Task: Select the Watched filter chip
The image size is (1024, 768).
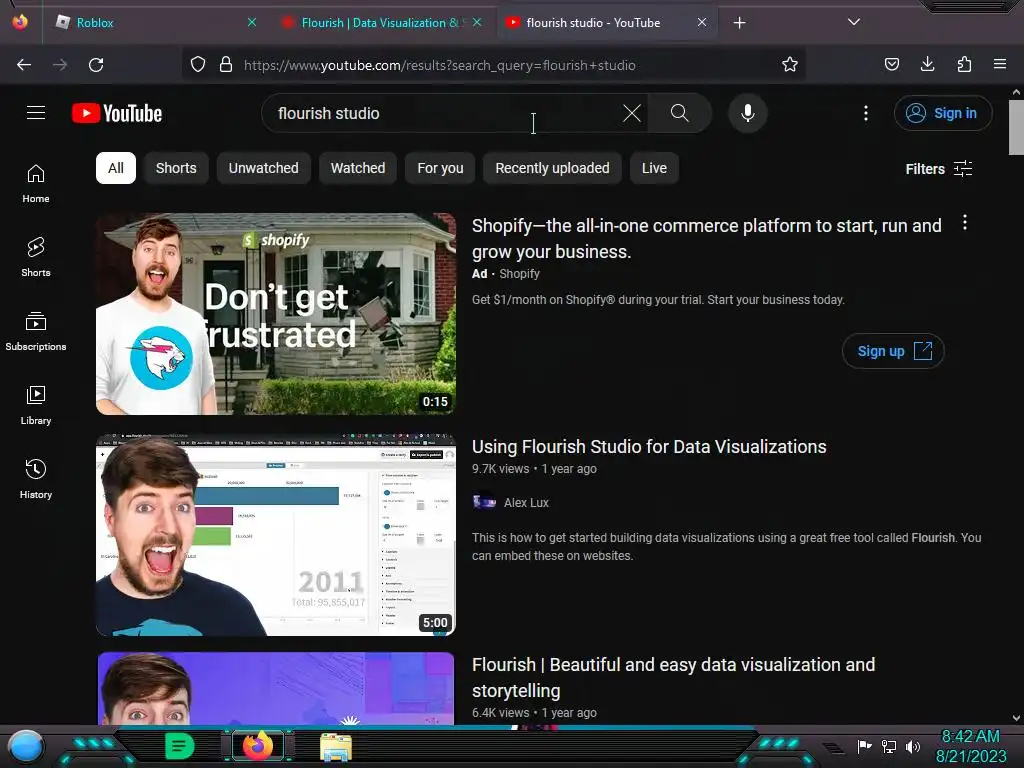Action: [x=358, y=168]
